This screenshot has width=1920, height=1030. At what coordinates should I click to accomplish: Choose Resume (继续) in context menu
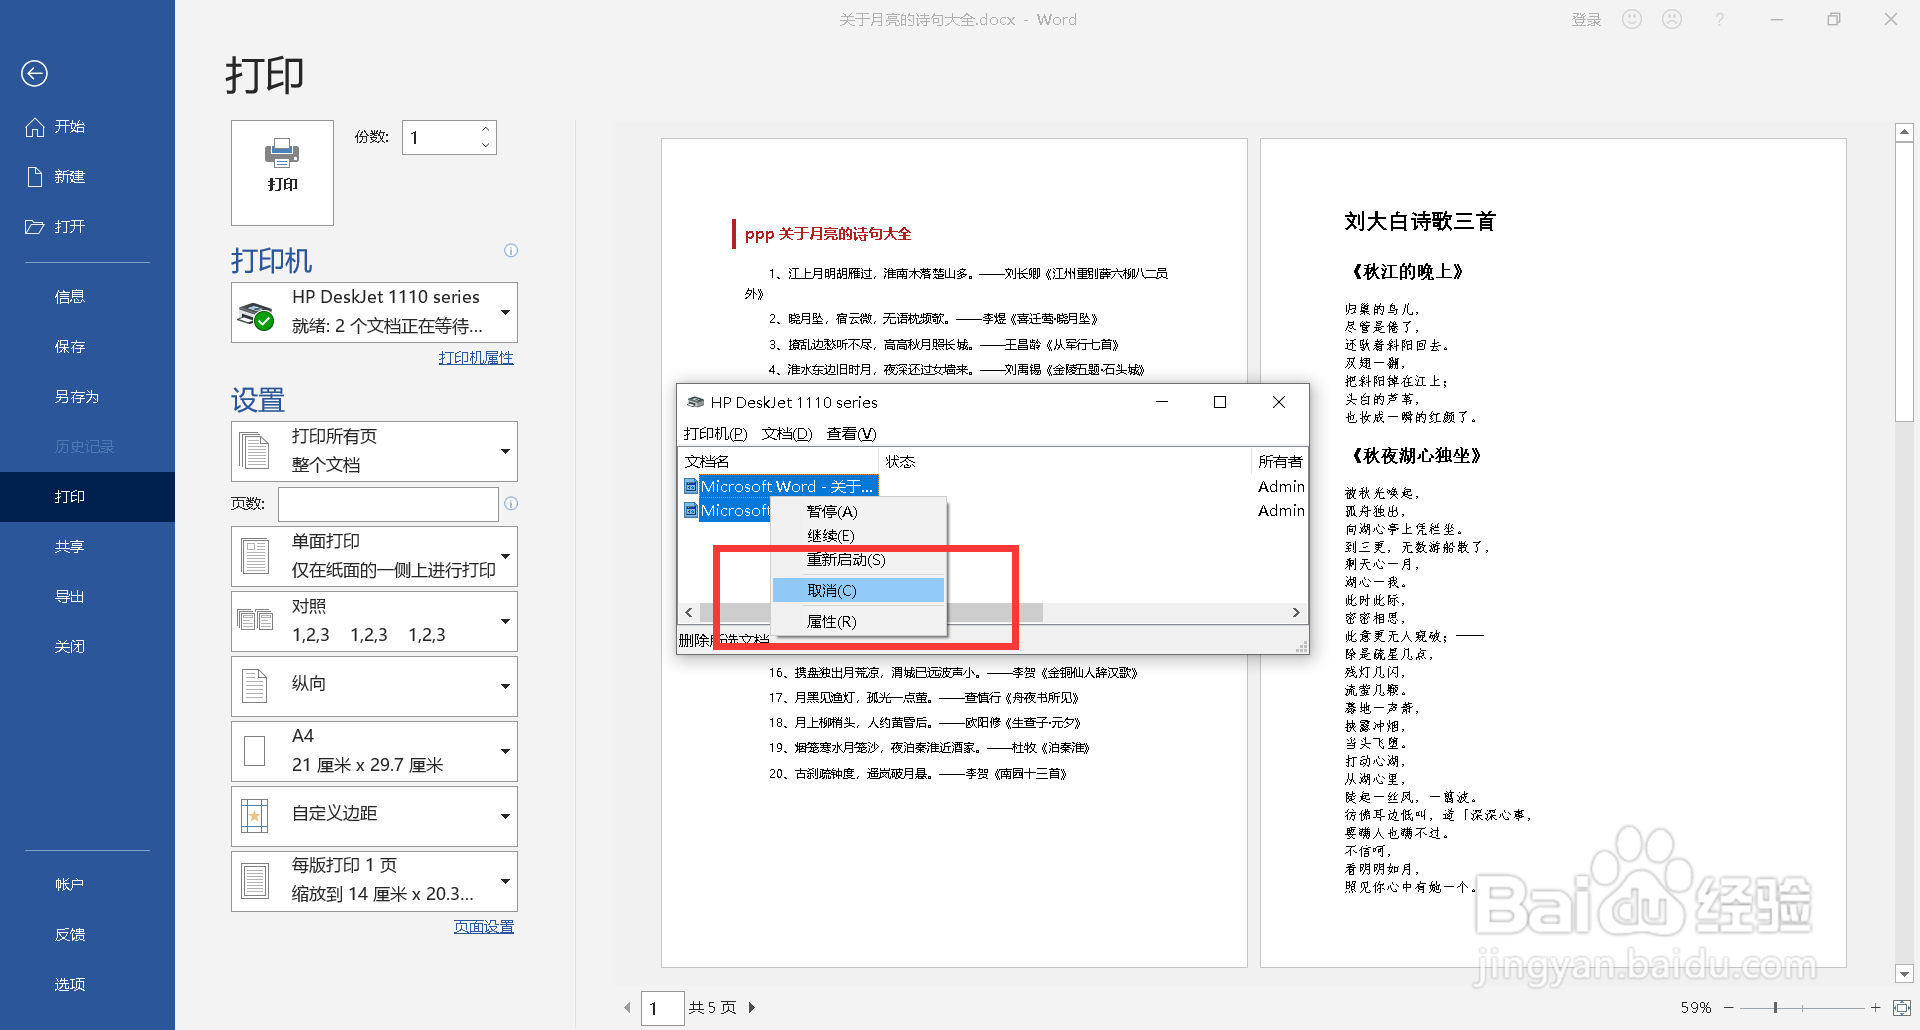click(x=858, y=535)
